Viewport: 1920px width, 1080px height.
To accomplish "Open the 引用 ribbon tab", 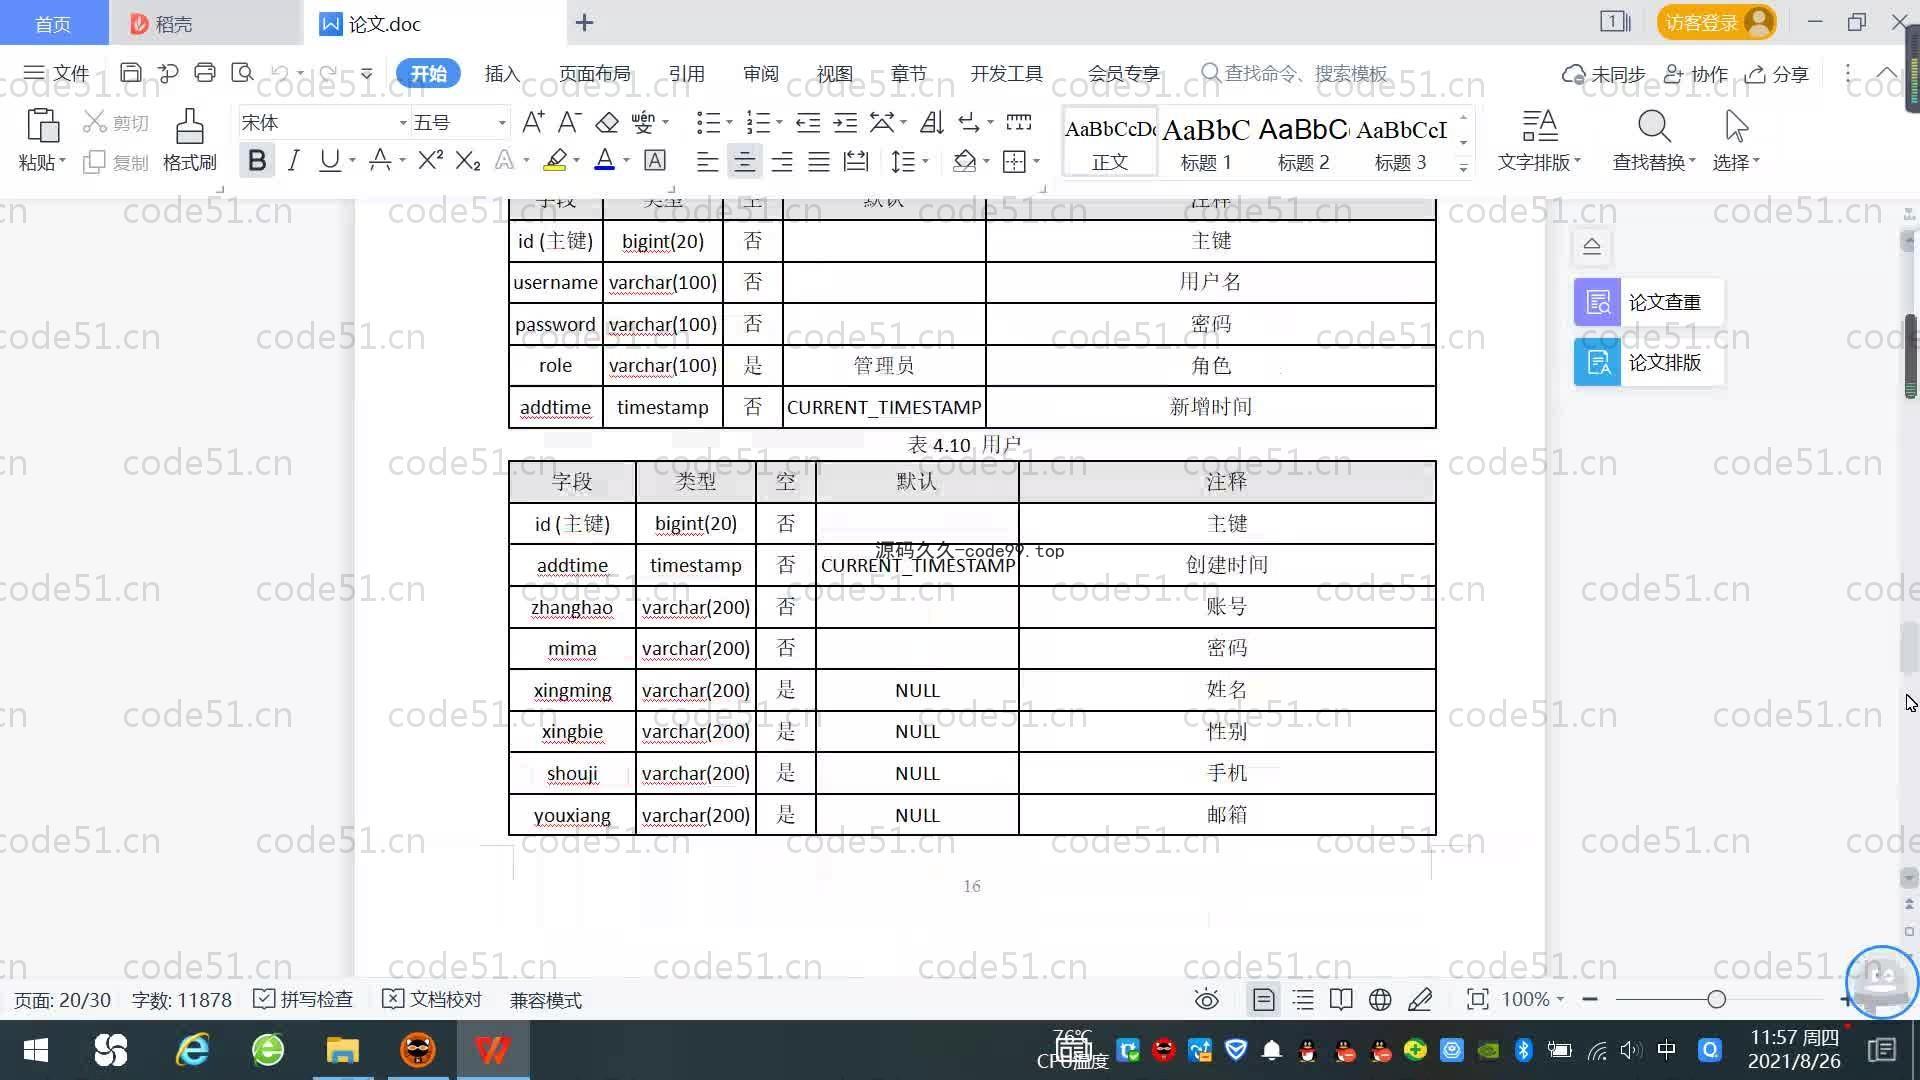I will point(686,74).
